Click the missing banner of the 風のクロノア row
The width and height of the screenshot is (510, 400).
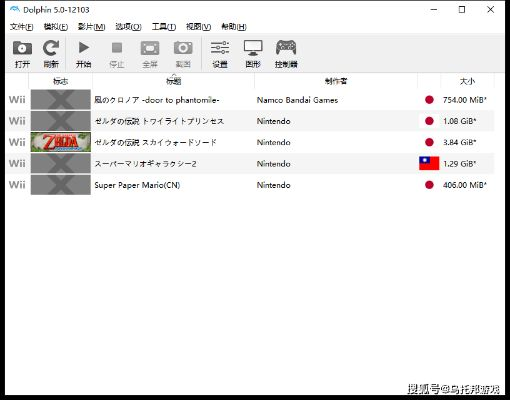(61, 100)
